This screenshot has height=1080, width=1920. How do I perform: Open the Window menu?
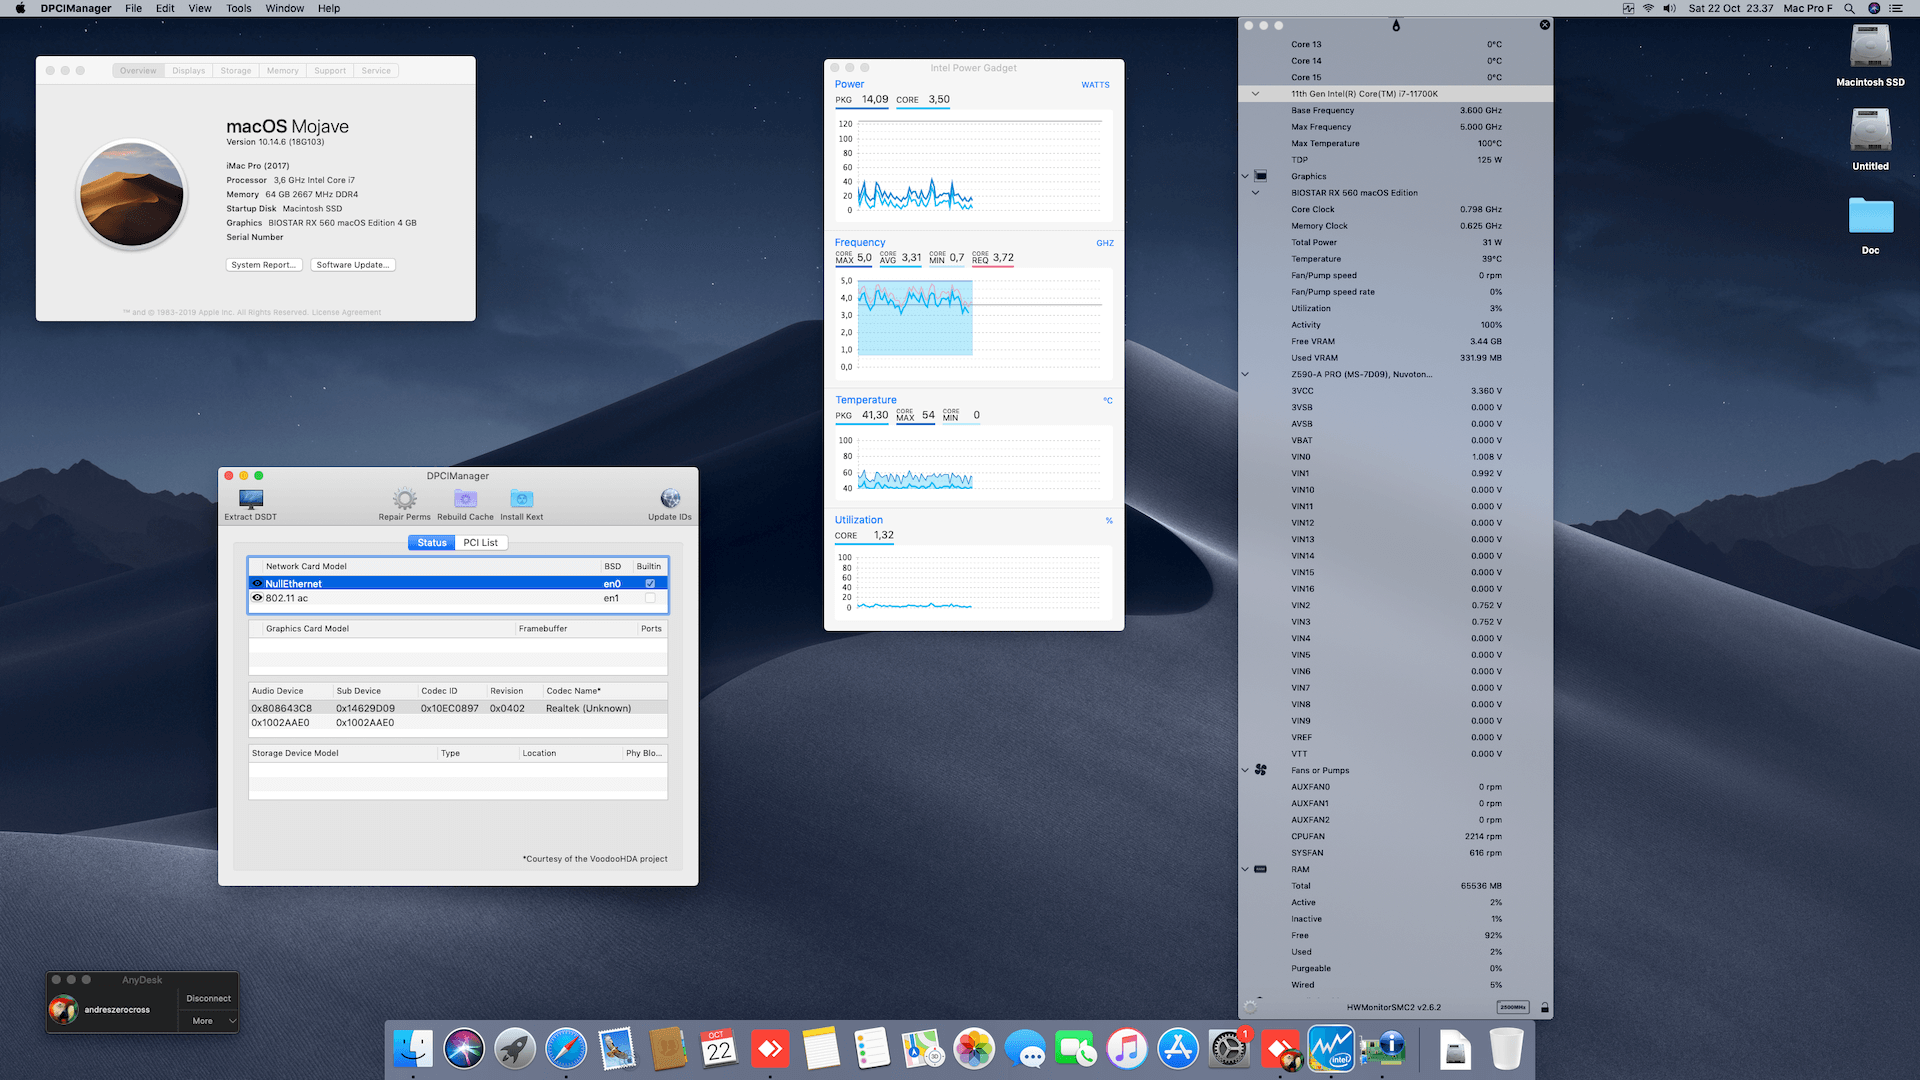click(x=285, y=8)
